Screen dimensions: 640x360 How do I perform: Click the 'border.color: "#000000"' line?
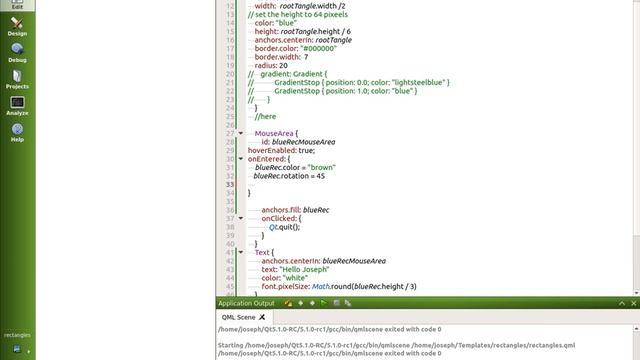coord(296,48)
